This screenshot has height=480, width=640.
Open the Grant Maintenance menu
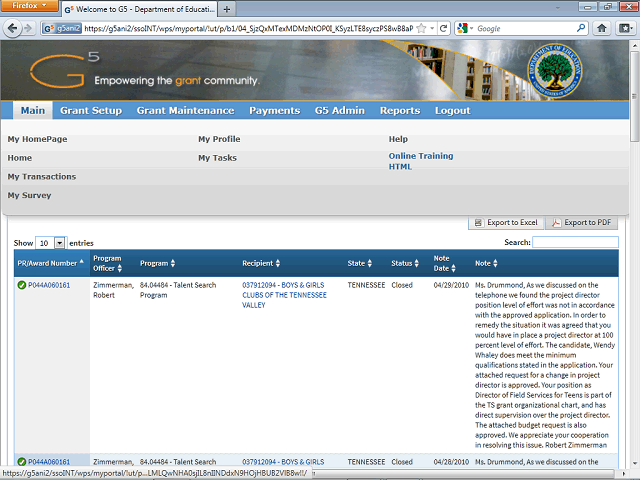tap(186, 111)
